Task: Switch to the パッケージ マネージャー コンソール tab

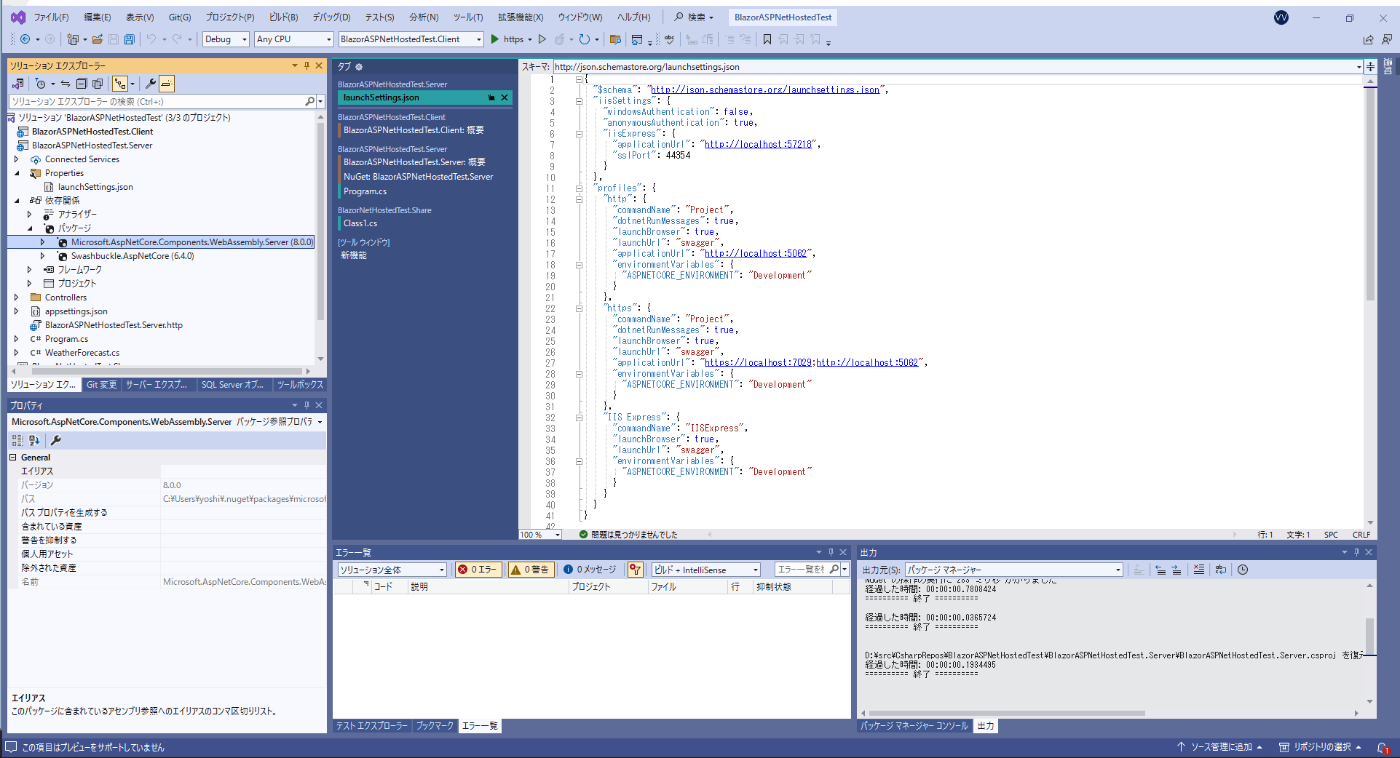Action: coord(913,726)
